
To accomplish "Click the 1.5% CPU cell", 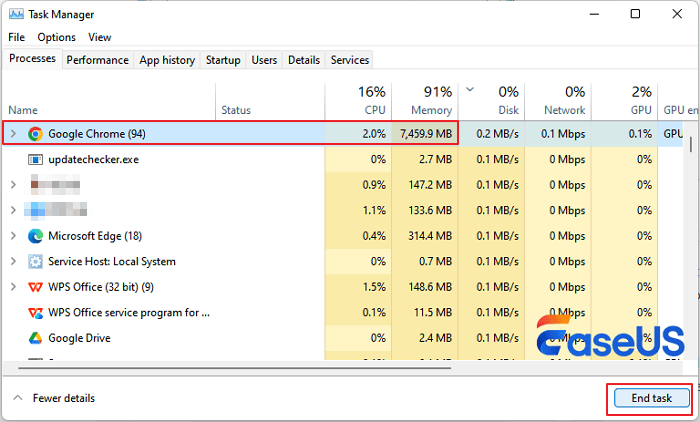I will [x=374, y=287].
